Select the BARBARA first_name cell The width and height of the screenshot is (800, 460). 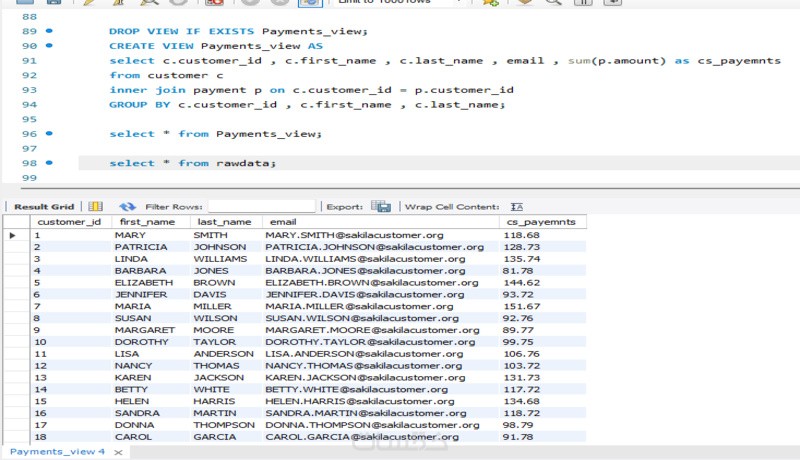pos(151,271)
